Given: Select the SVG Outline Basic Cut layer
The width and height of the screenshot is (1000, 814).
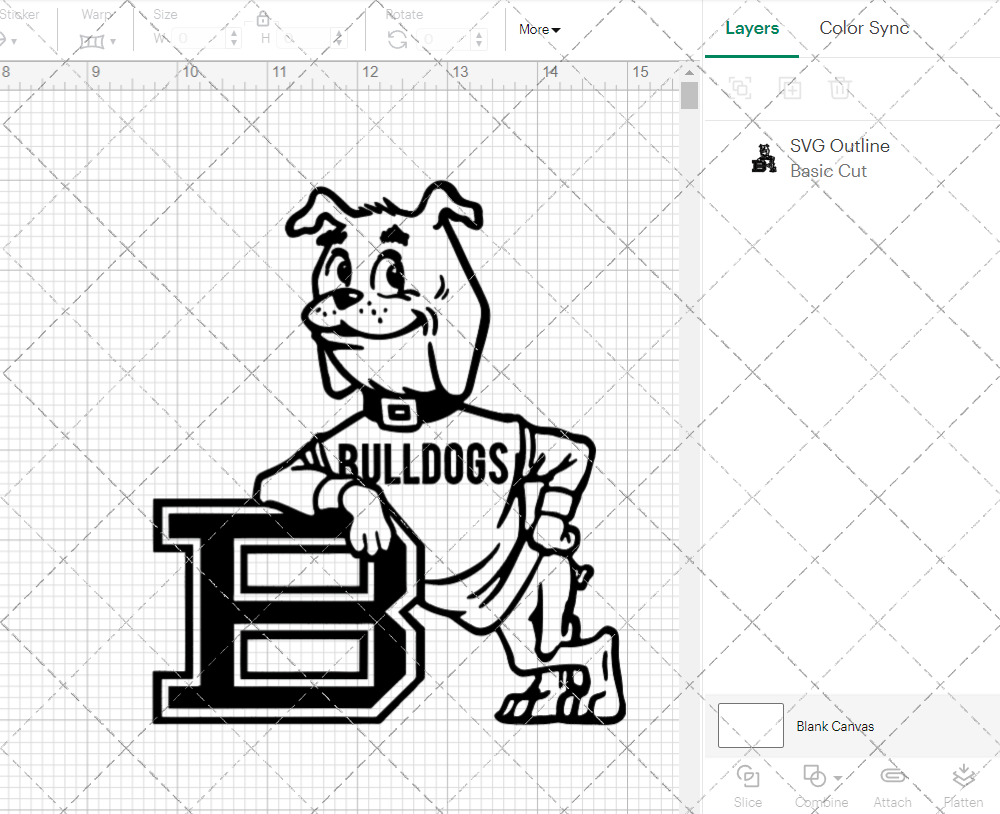Looking at the screenshot, I should pos(840,157).
